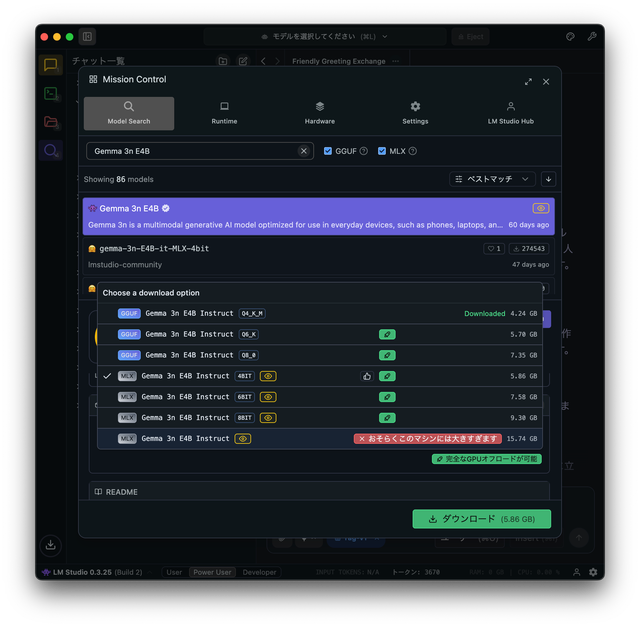The width and height of the screenshot is (640, 627).
Task: Expand Mission Control to full screen
Action: [528, 81]
